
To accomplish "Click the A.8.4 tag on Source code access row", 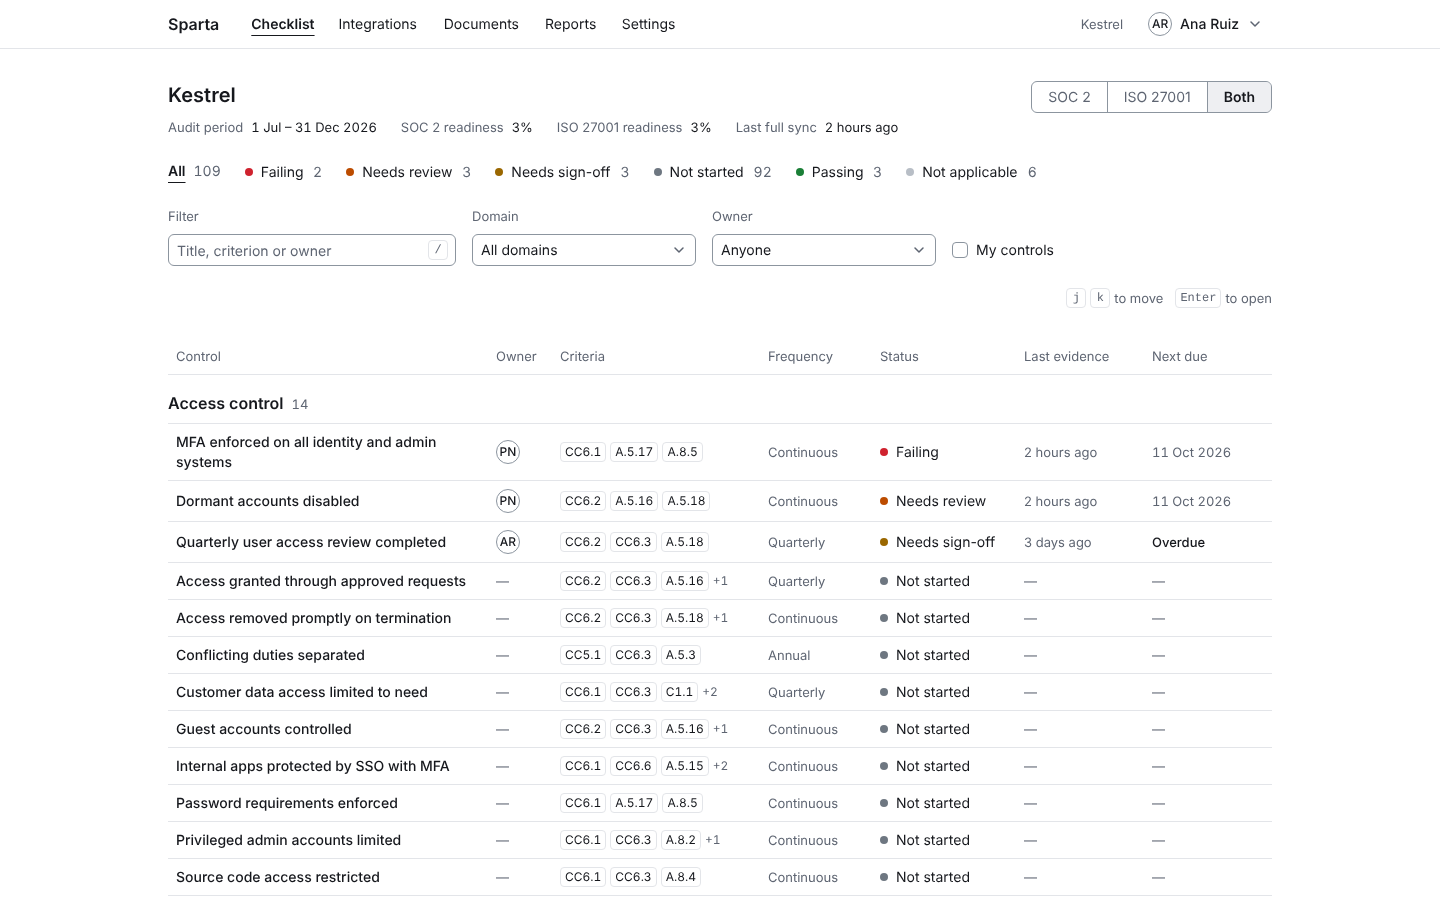I will (681, 877).
